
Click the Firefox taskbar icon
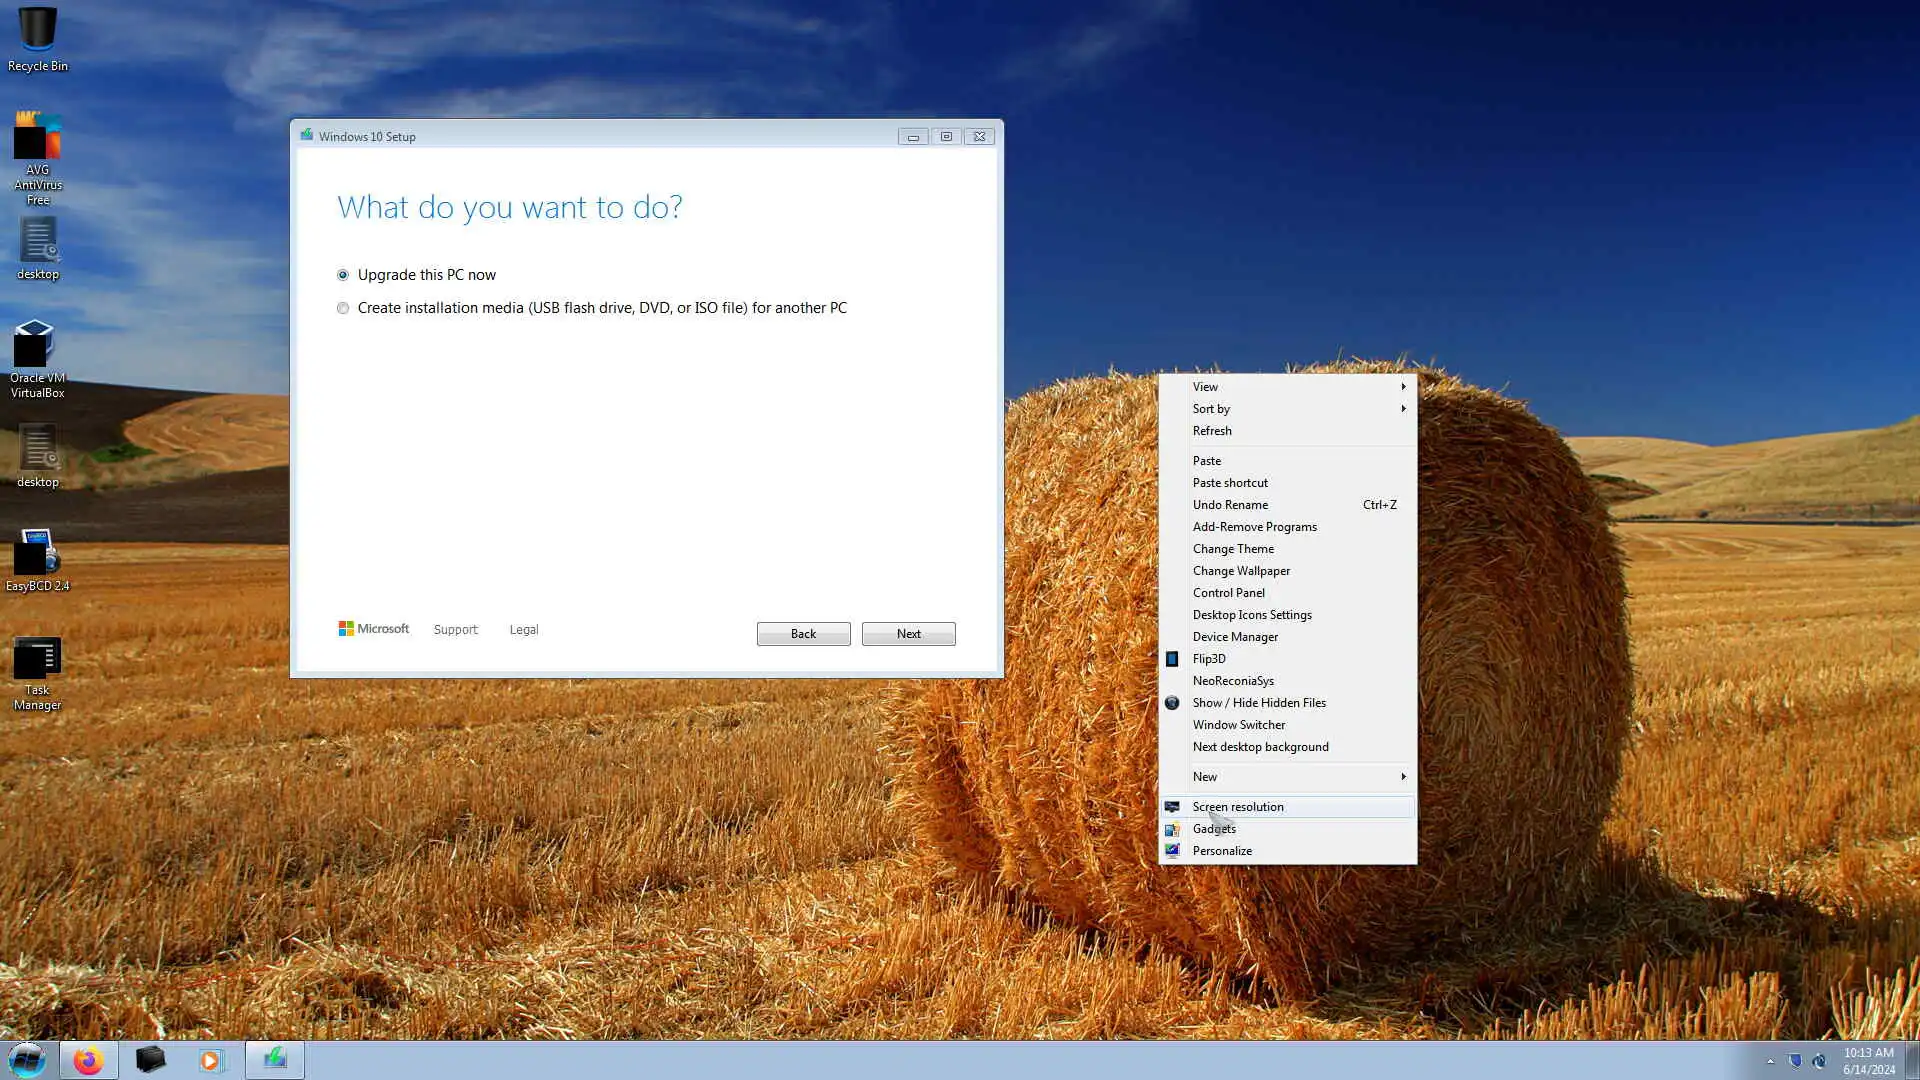(x=88, y=1060)
